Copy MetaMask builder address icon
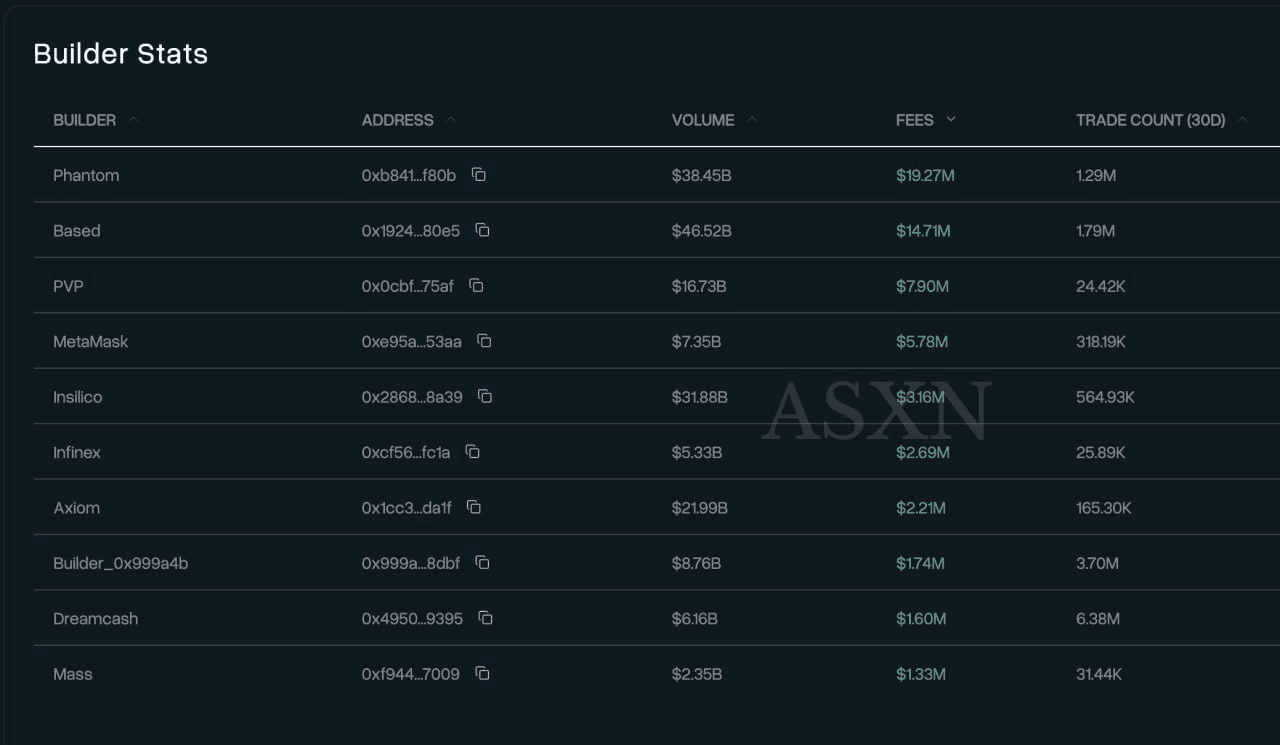This screenshot has width=1280, height=745. (485, 342)
